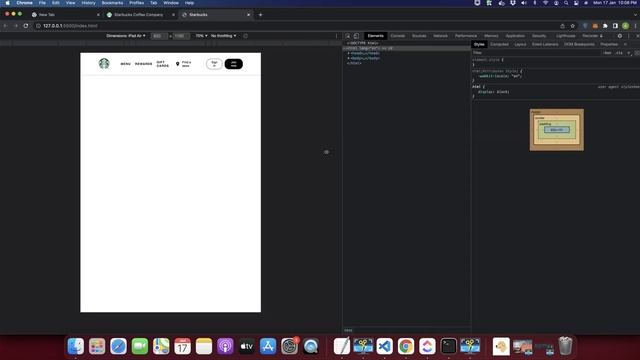Select the html element row in DOM tree
The width and height of the screenshot is (640, 360).
click(x=406, y=48)
